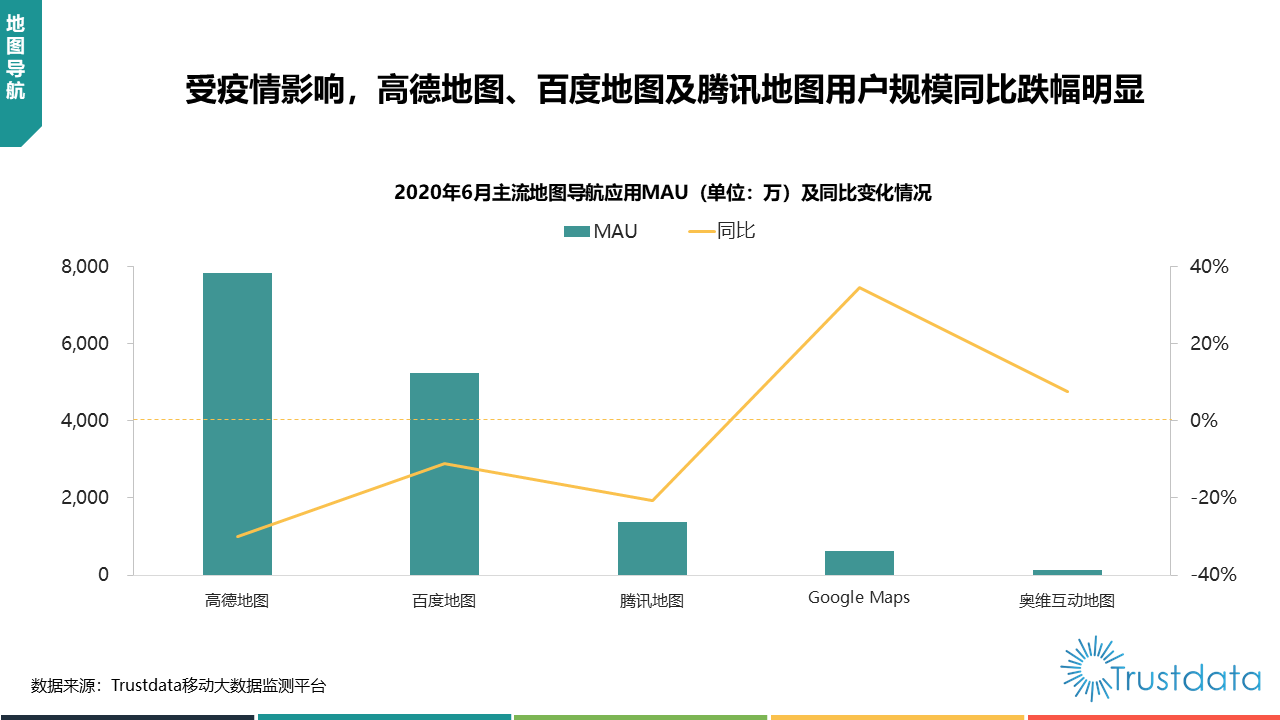Click the 奥维互动地图 axis label
The width and height of the screenshot is (1280, 720).
[1067, 600]
